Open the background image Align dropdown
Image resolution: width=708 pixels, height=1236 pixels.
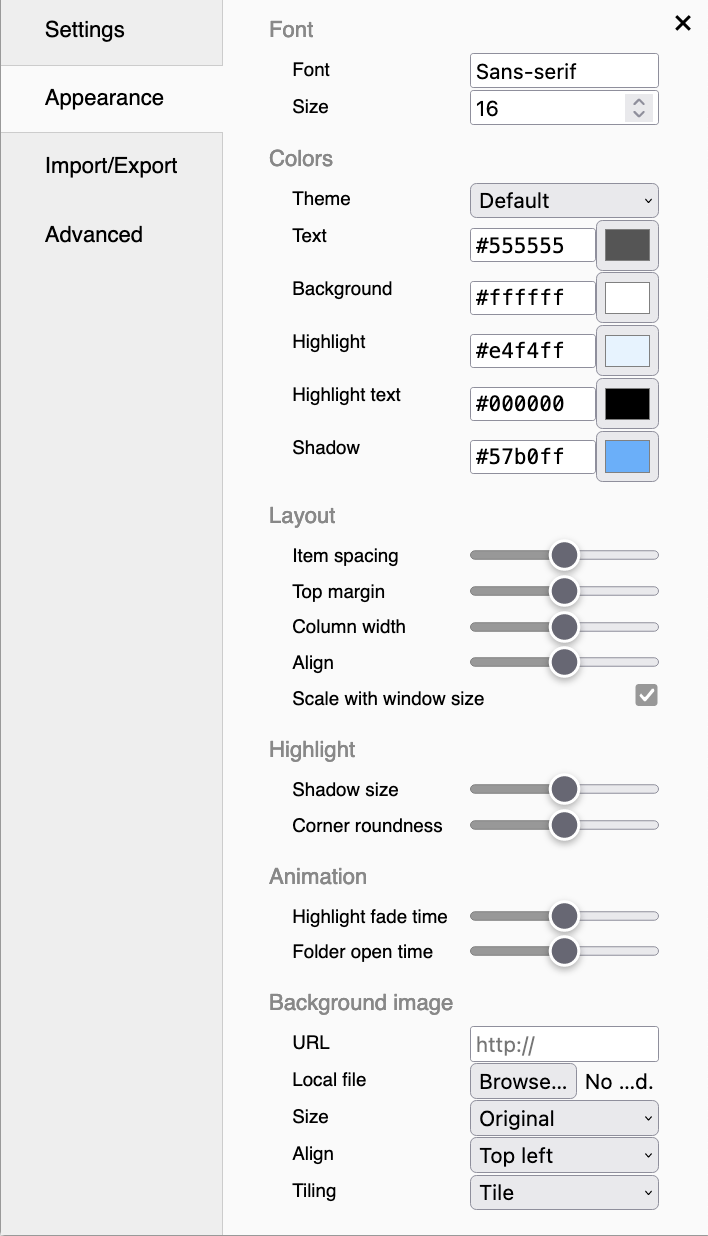coord(564,1155)
